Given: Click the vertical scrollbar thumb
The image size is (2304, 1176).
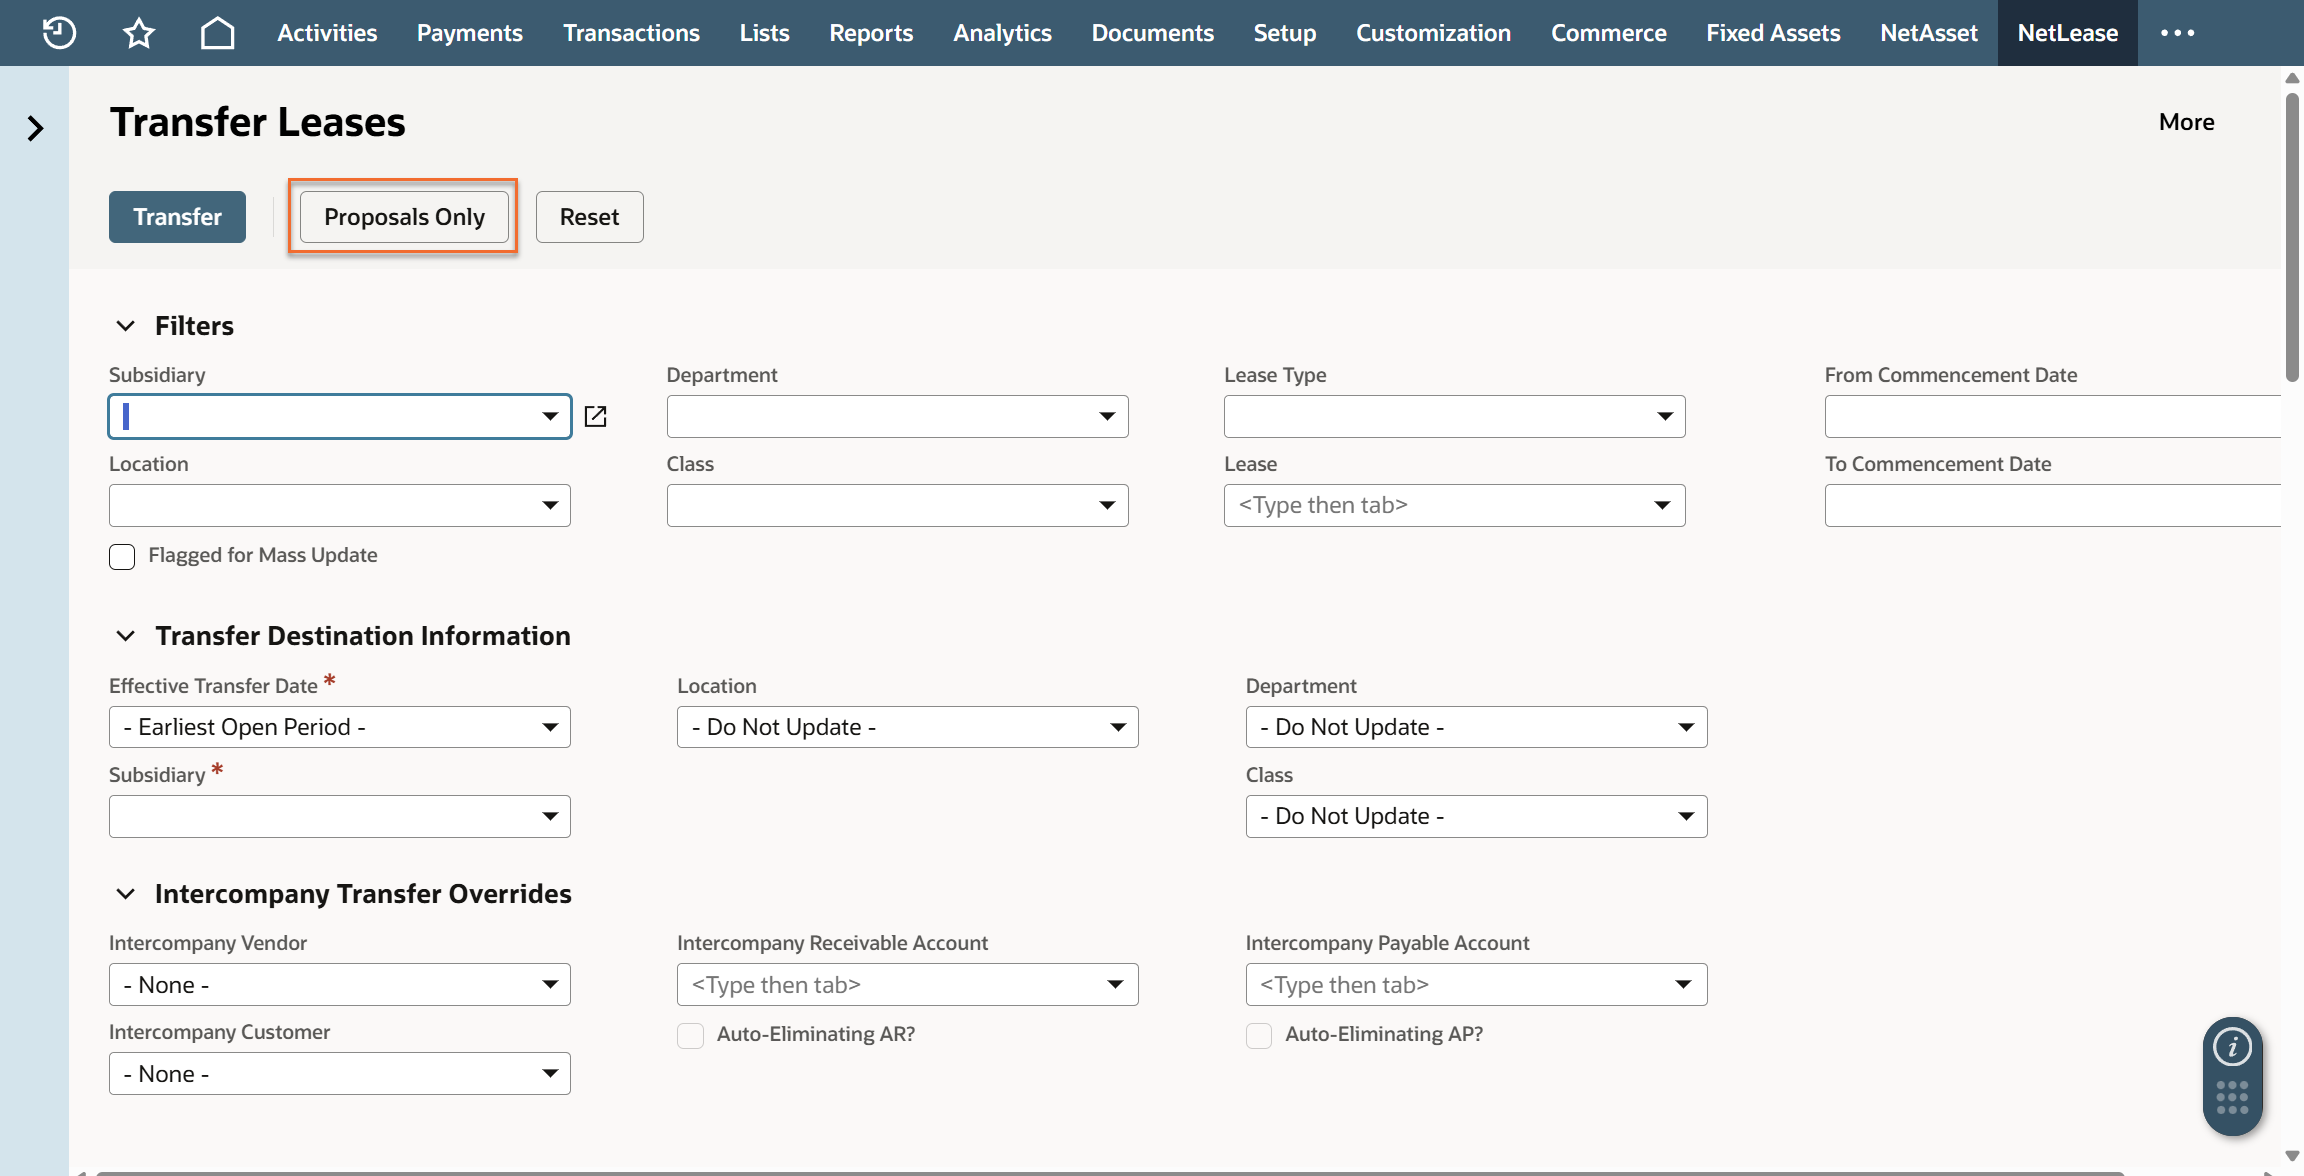Looking at the screenshot, I should (x=2291, y=238).
